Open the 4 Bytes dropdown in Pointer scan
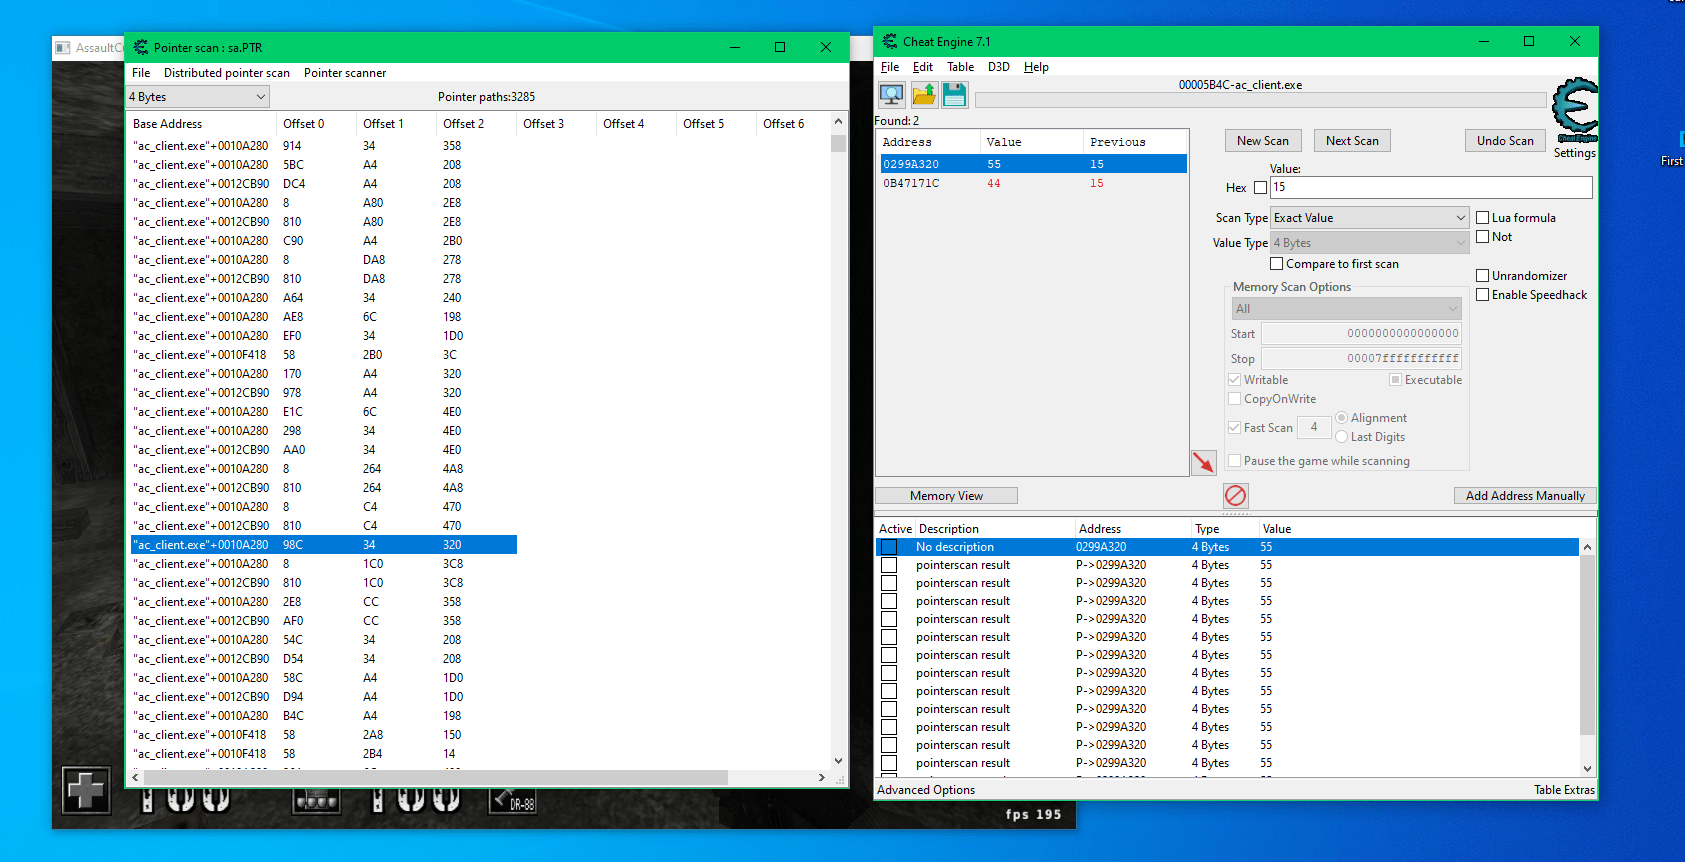Image resolution: width=1685 pixels, height=862 pixels. click(x=197, y=96)
